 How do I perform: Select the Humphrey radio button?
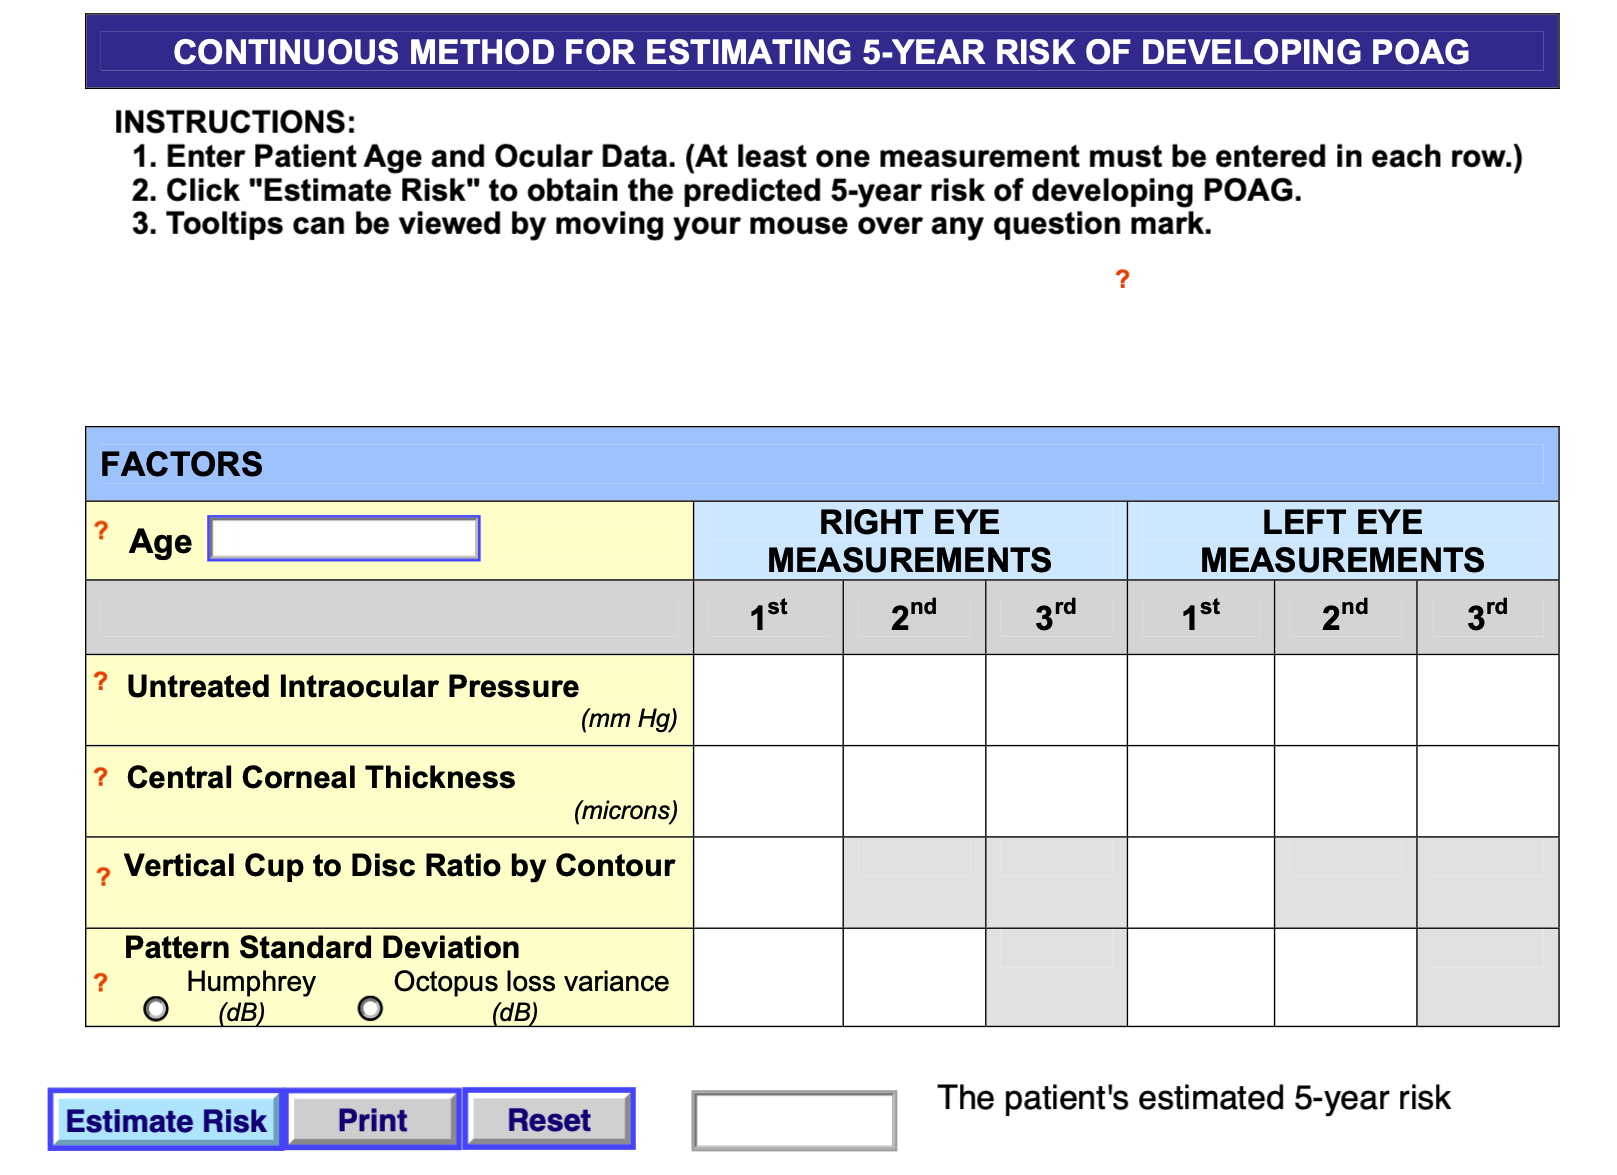click(x=156, y=1008)
